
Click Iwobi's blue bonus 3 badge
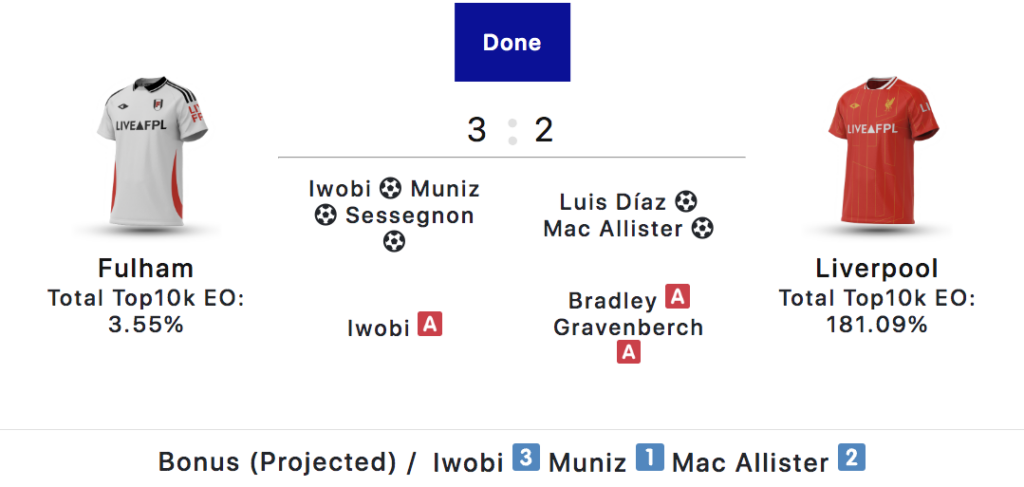(525, 458)
